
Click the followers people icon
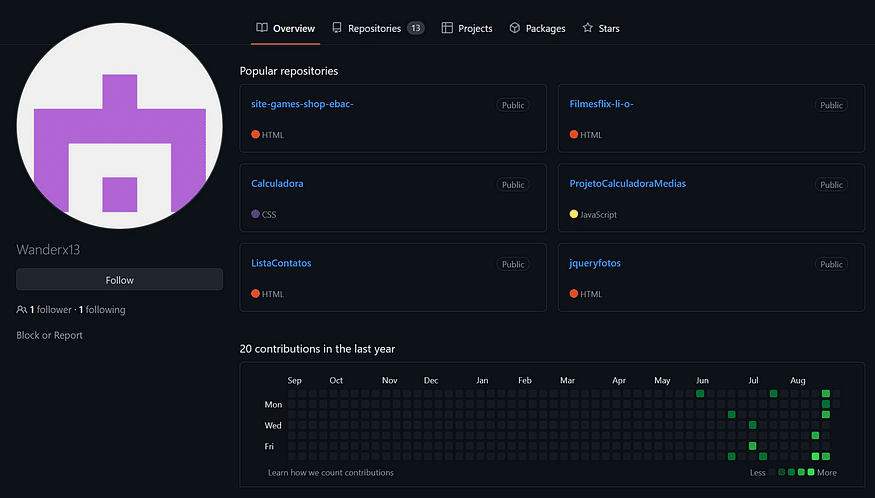(22, 310)
